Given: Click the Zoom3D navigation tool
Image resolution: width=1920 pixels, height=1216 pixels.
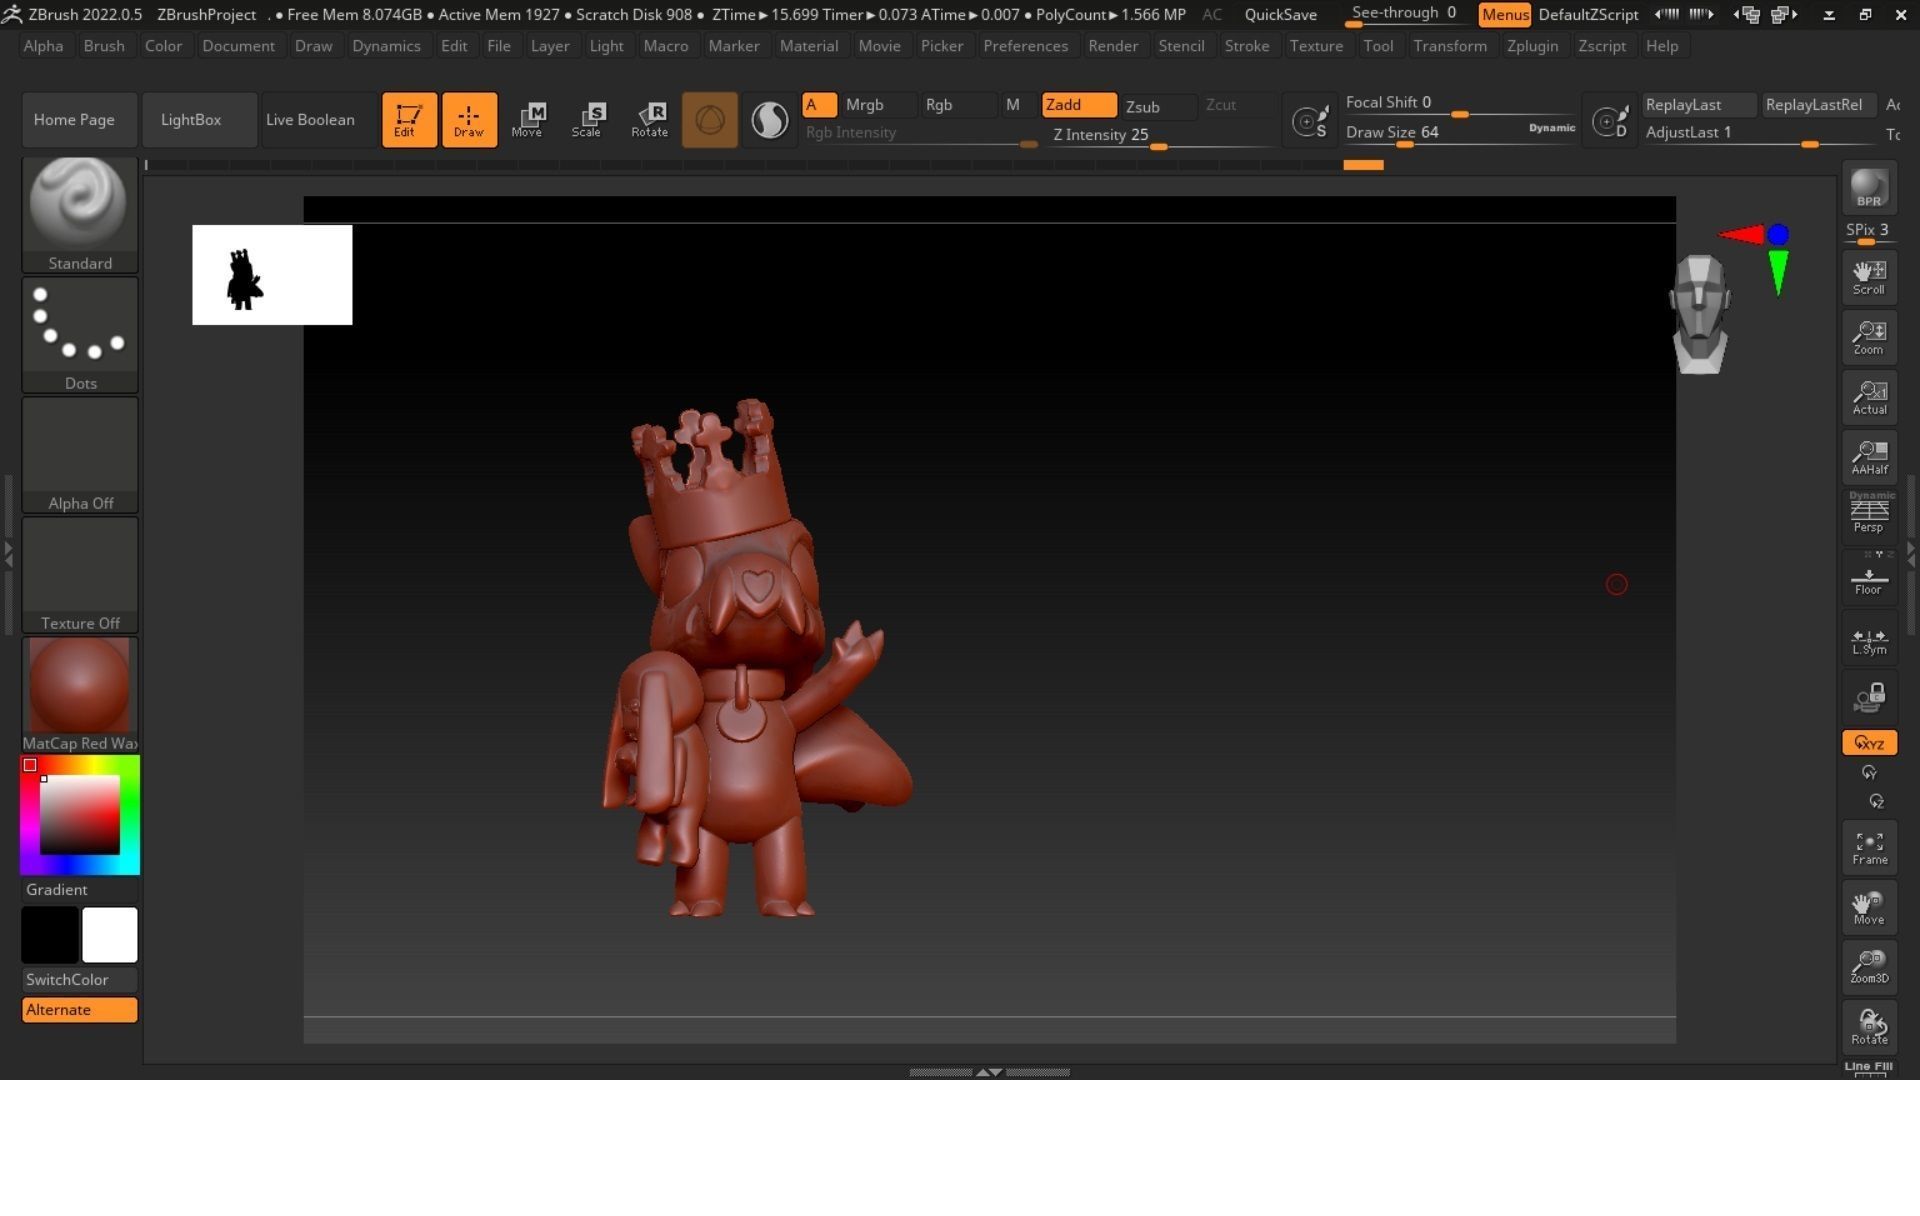Looking at the screenshot, I should 1869,967.
